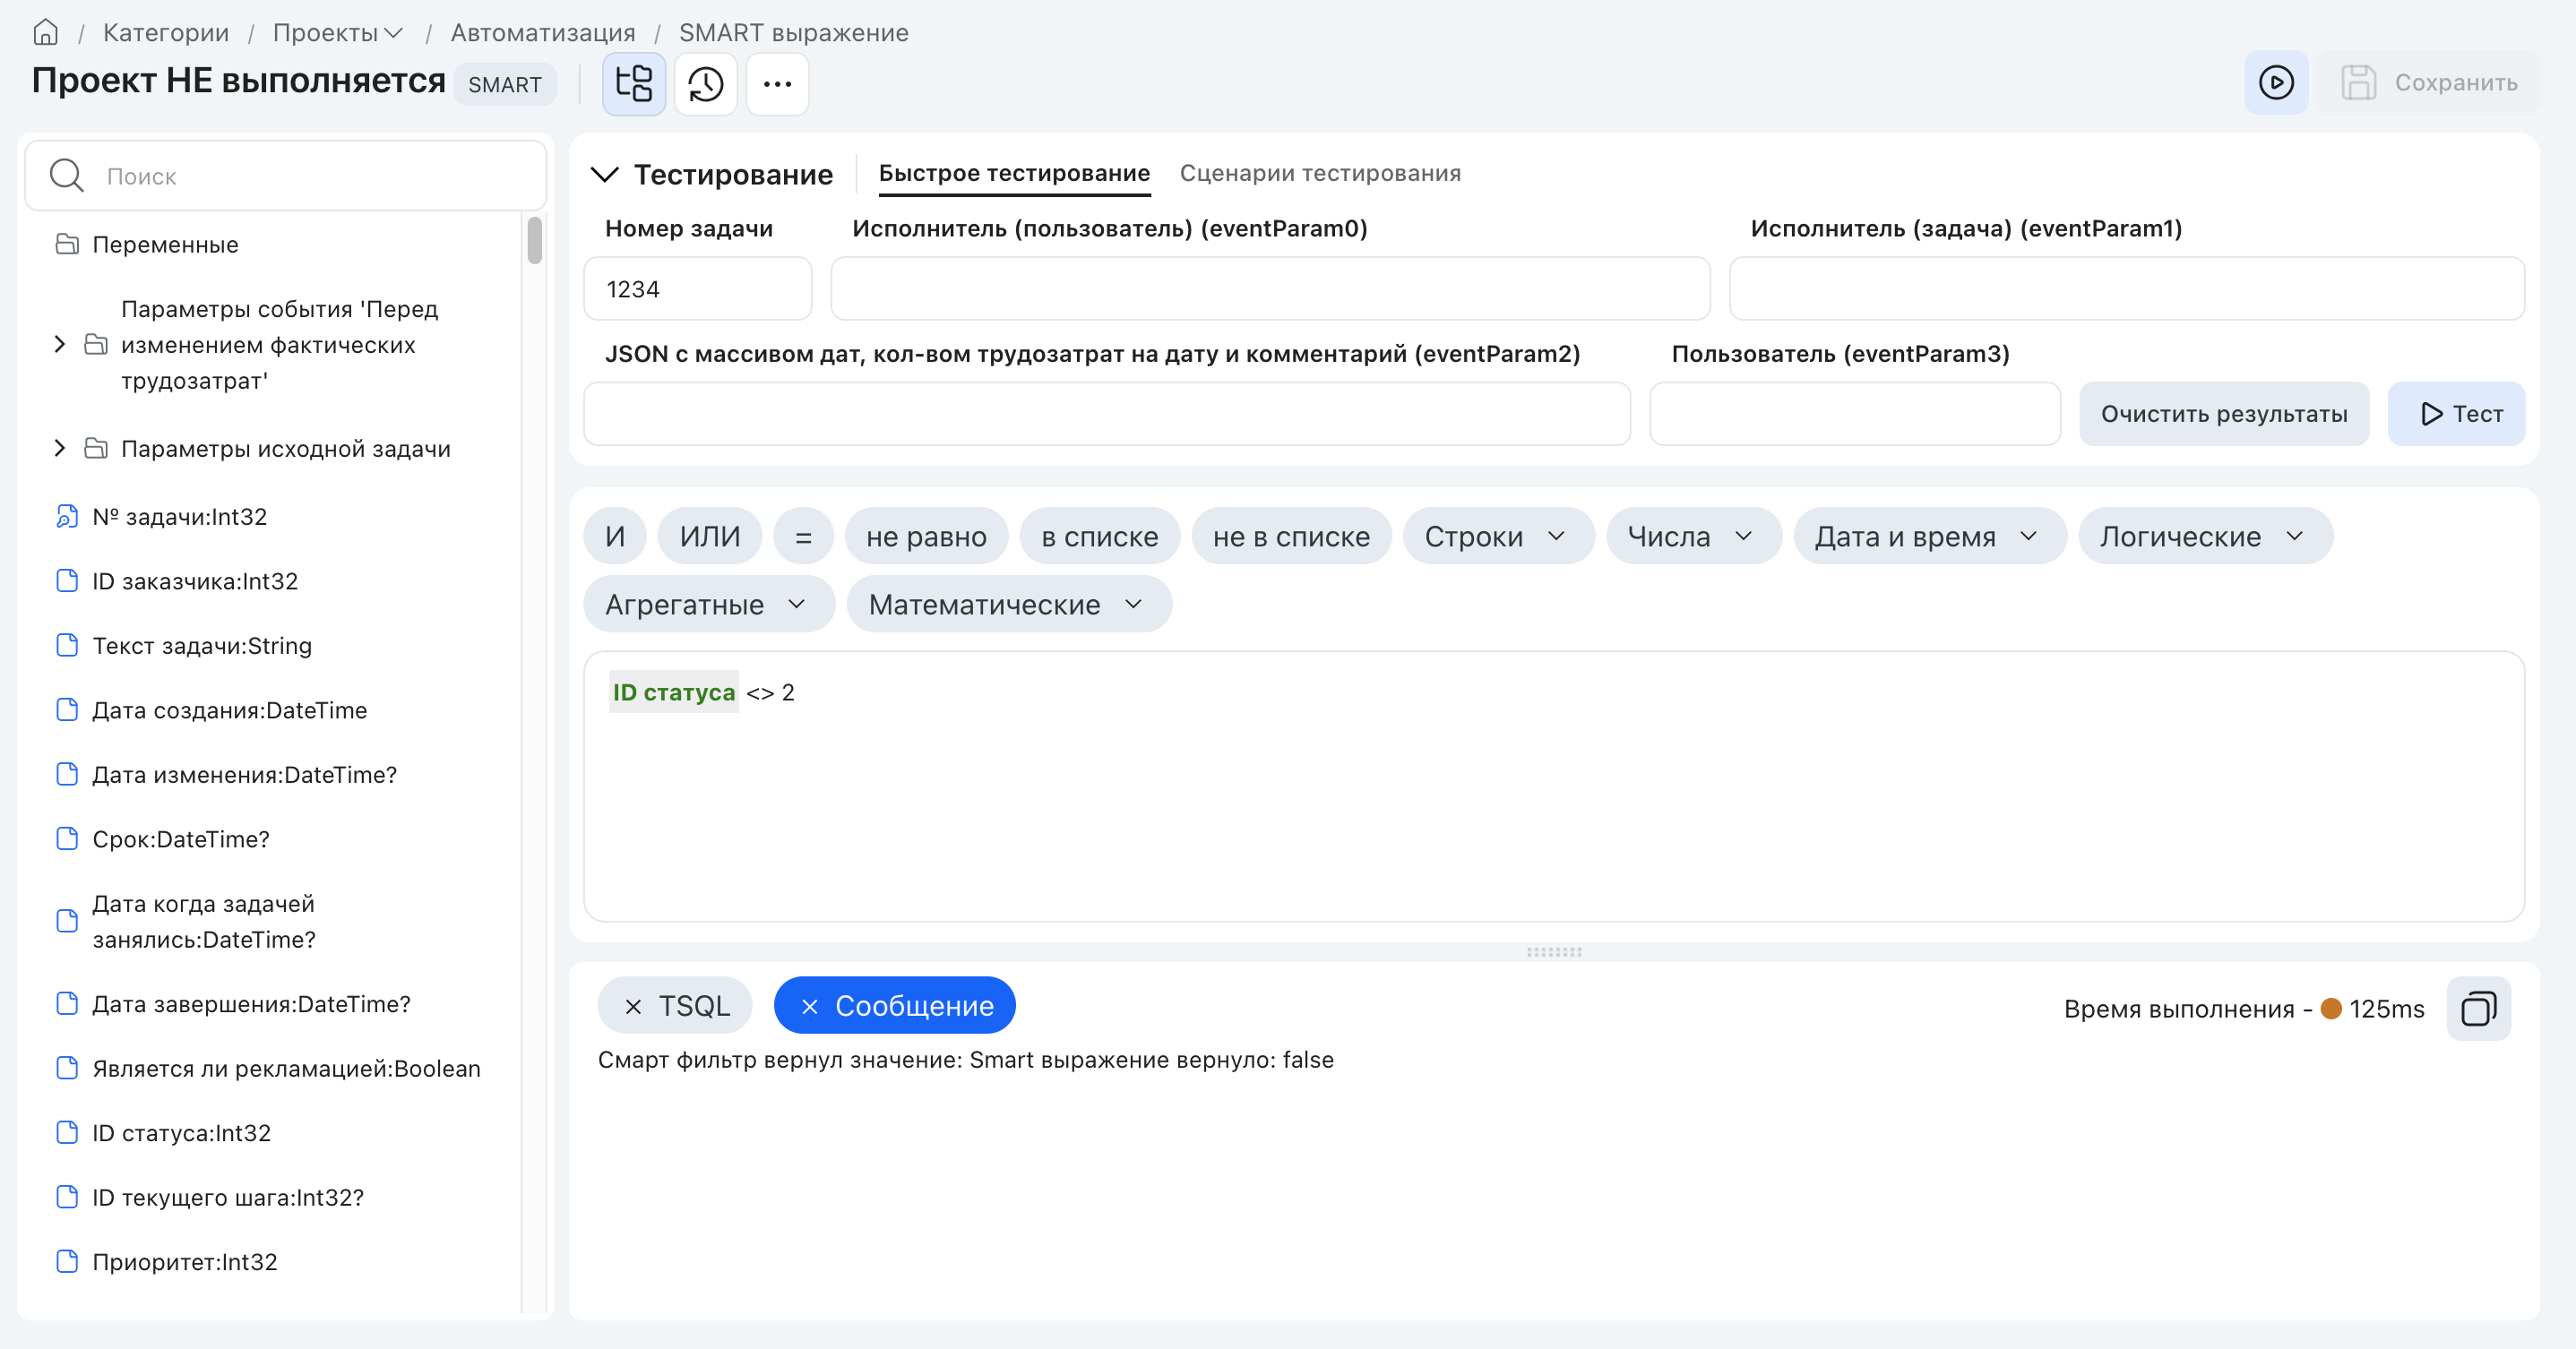Open the Математические functions dropdown

click(x=1008, y=604)
